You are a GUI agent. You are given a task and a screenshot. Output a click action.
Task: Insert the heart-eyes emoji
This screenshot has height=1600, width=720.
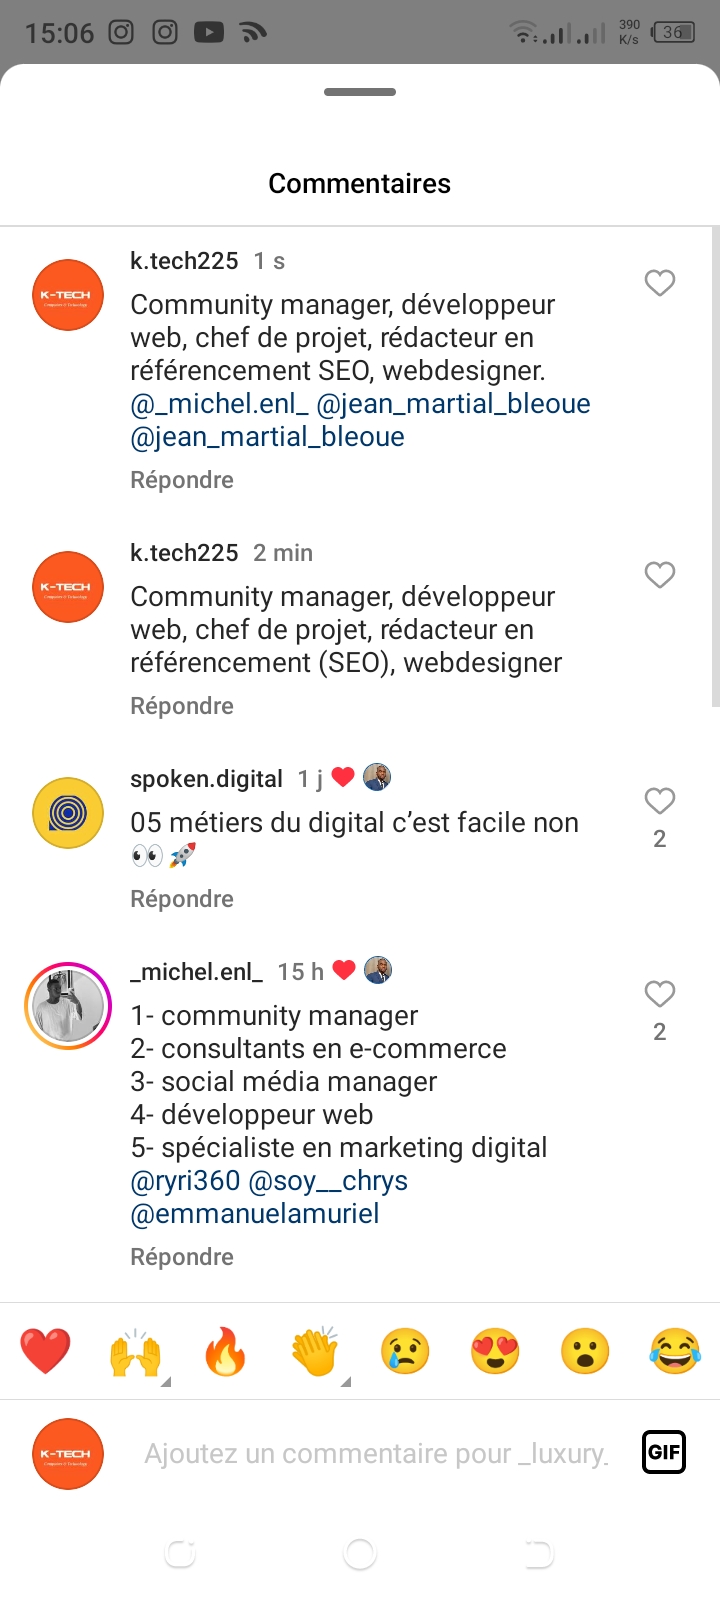click(x=495, y=1352)
